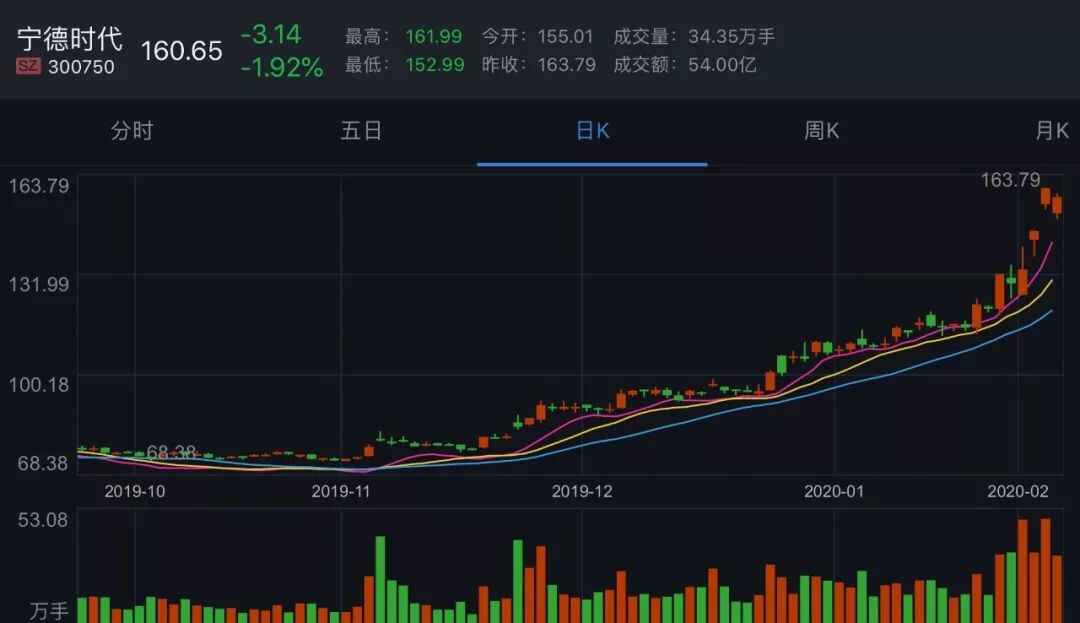
Task: Click the 成交量 label in header
Action: point(645,36)
